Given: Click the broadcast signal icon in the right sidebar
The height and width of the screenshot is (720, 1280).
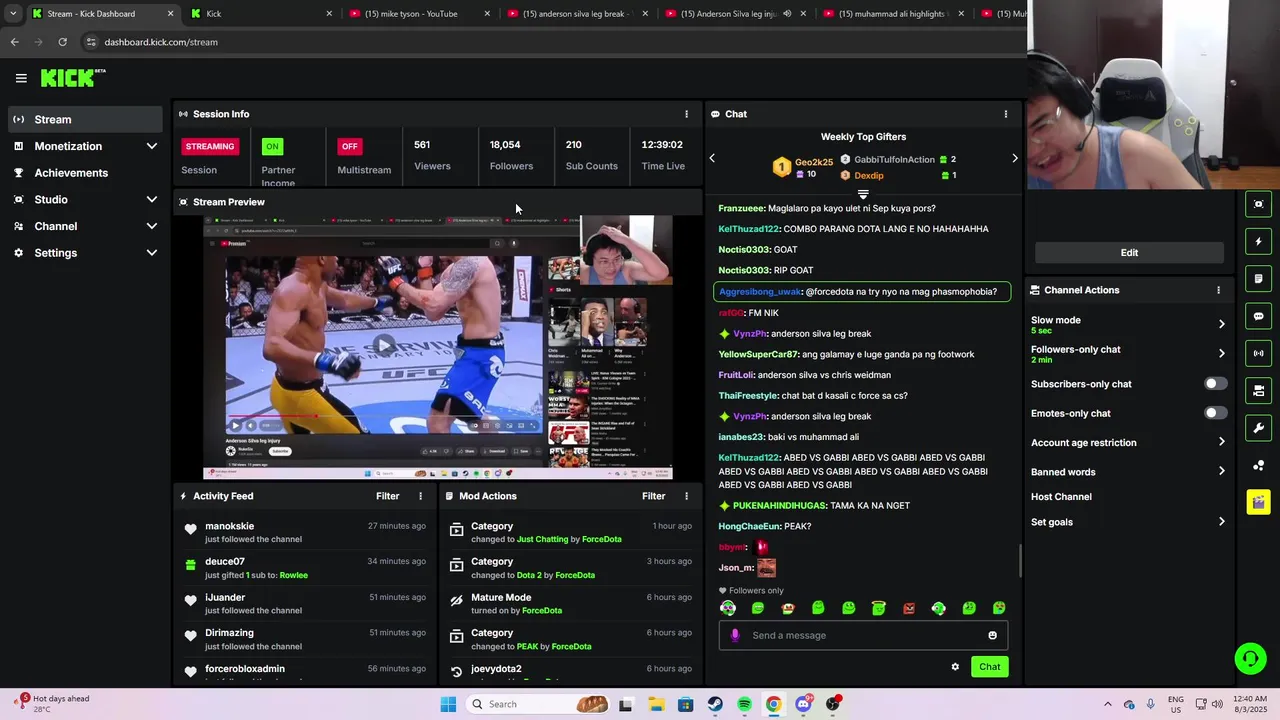Looking at the screenshot, I should 1259,353.
